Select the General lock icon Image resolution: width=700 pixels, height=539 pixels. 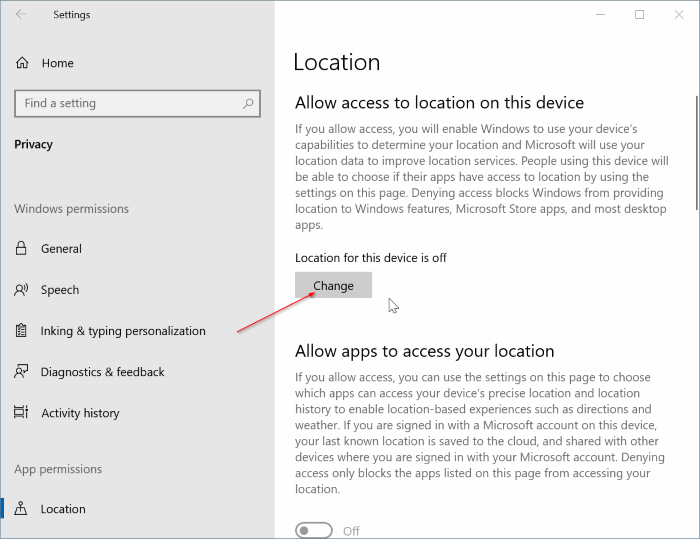(21, 248)
